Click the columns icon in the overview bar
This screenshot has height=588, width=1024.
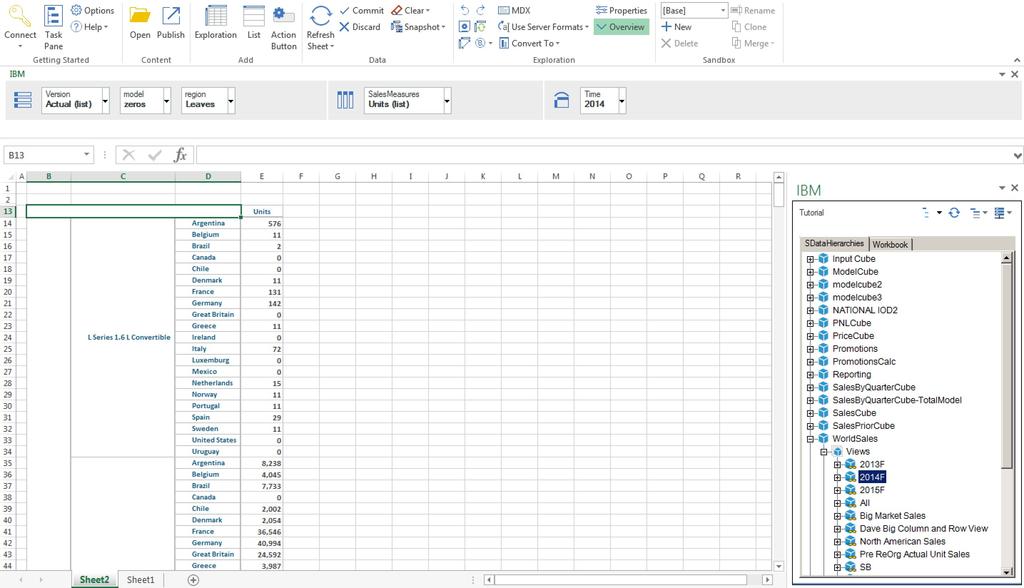click(x=345, y=100)
